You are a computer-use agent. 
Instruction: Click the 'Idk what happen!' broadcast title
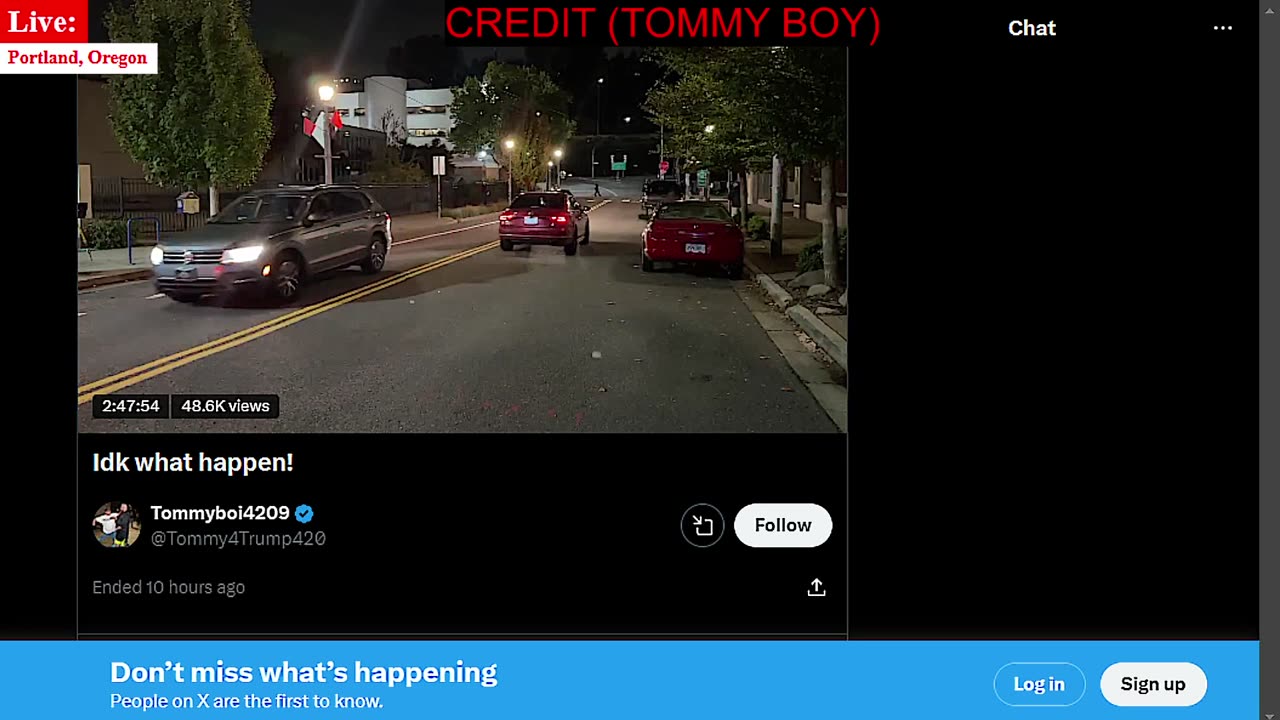(193, 462)
